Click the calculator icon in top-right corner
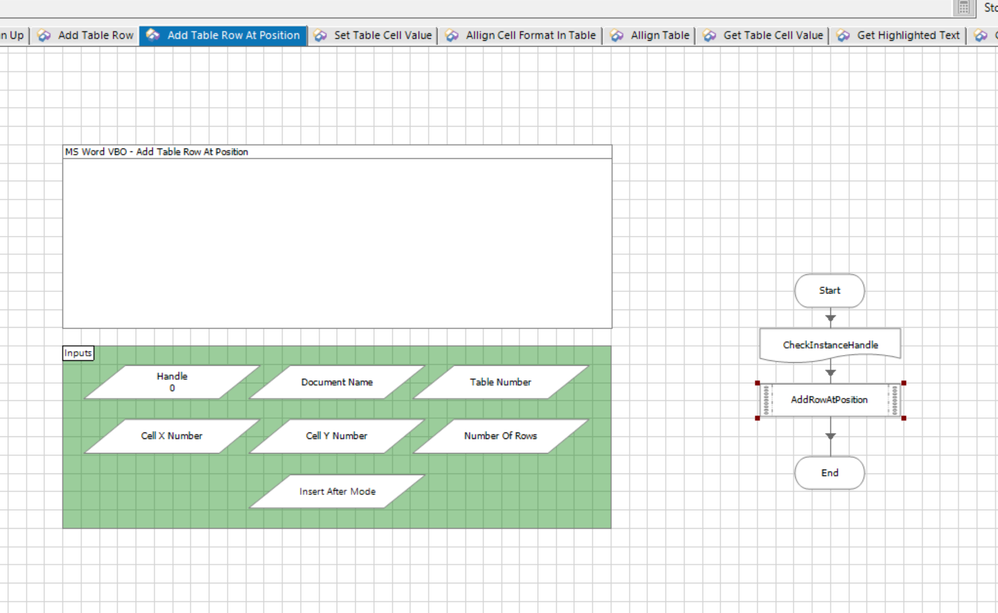The height and width of the screenshot is (613, 998). (963, 8)
